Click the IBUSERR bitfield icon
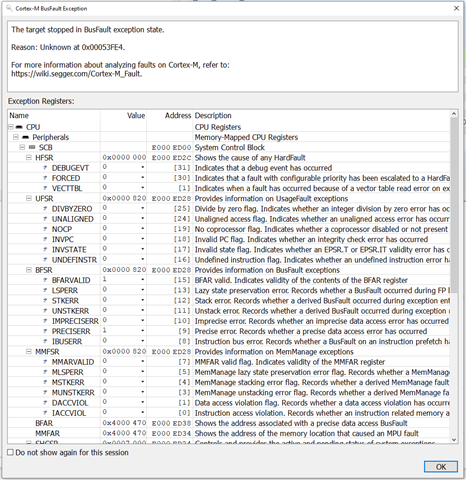 pyautogui.click(x=45, y=341)
